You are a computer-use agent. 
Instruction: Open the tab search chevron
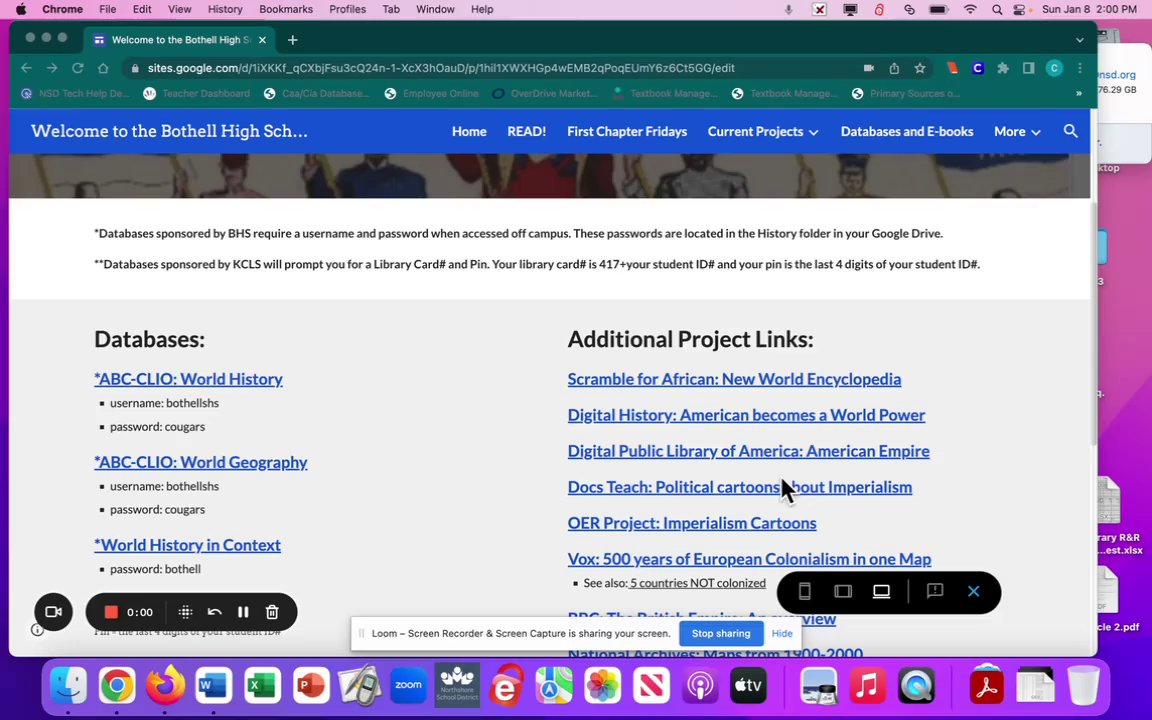1079,40
